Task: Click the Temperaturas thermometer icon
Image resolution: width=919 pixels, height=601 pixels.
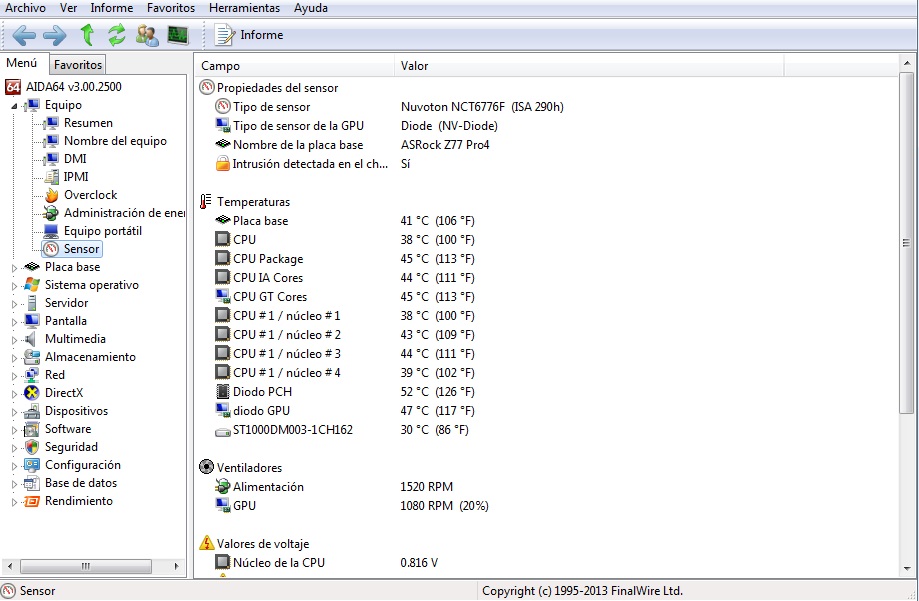Action: coord(206,202)
